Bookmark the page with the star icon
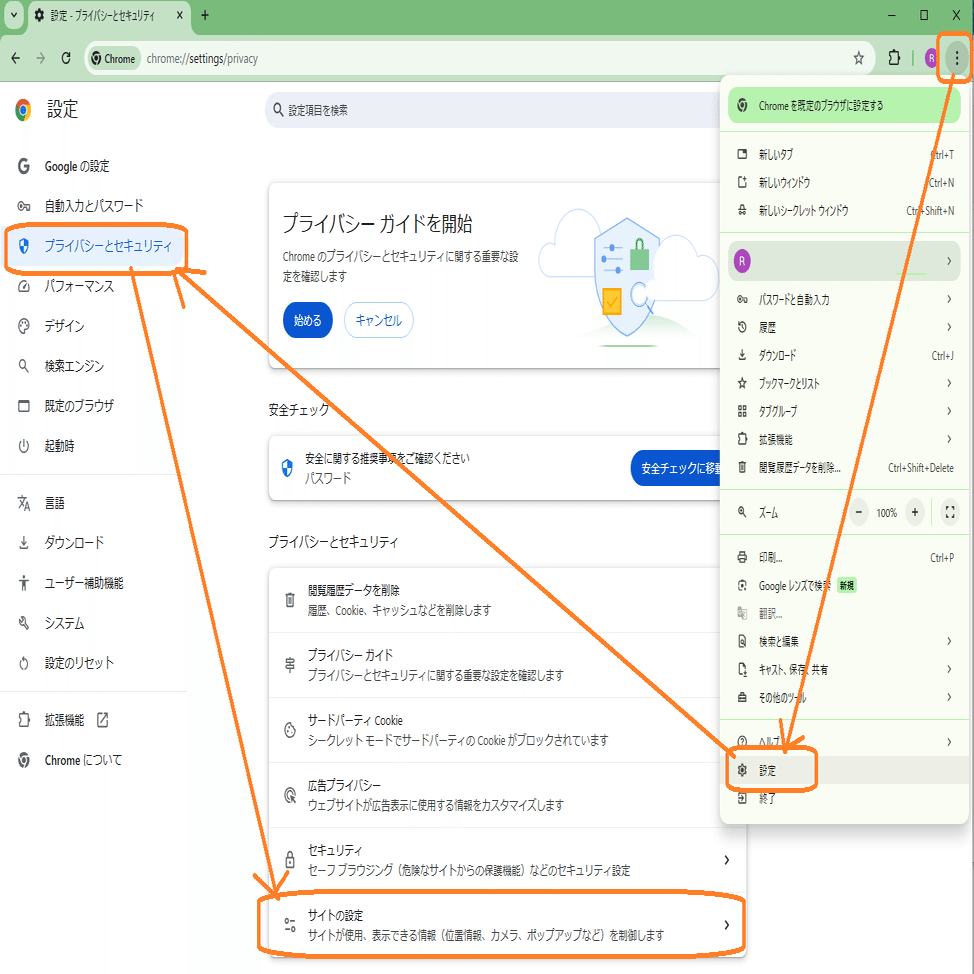This screenshot has width=974, height=974. coord(857,58)
